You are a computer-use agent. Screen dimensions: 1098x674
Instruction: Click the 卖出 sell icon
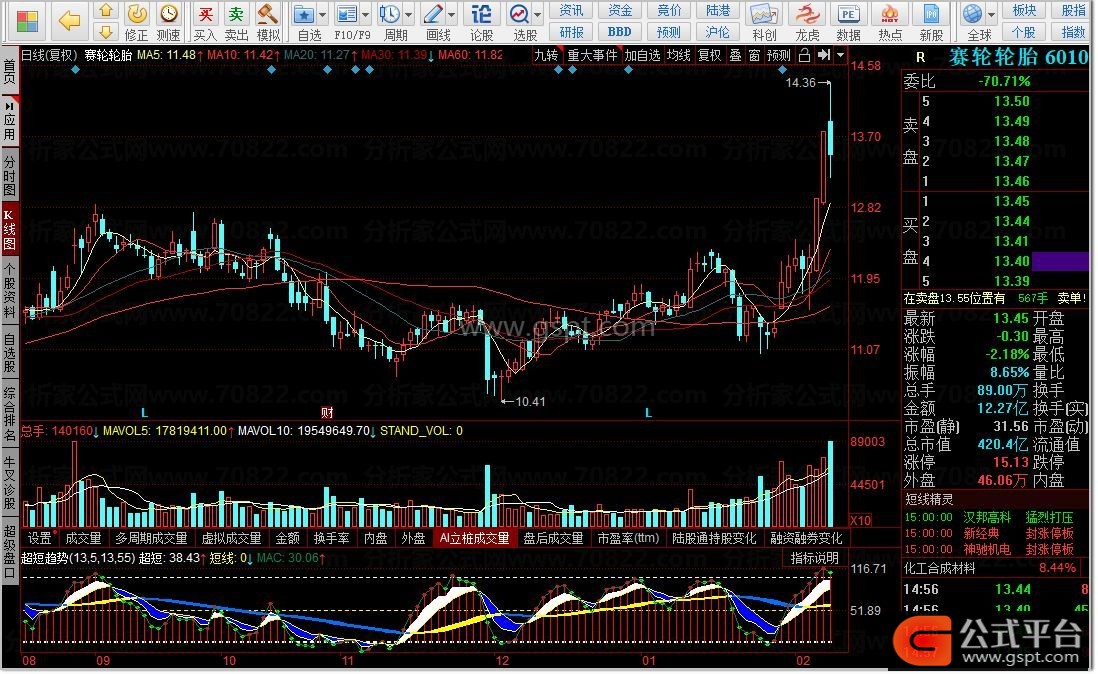coord(237,13)
